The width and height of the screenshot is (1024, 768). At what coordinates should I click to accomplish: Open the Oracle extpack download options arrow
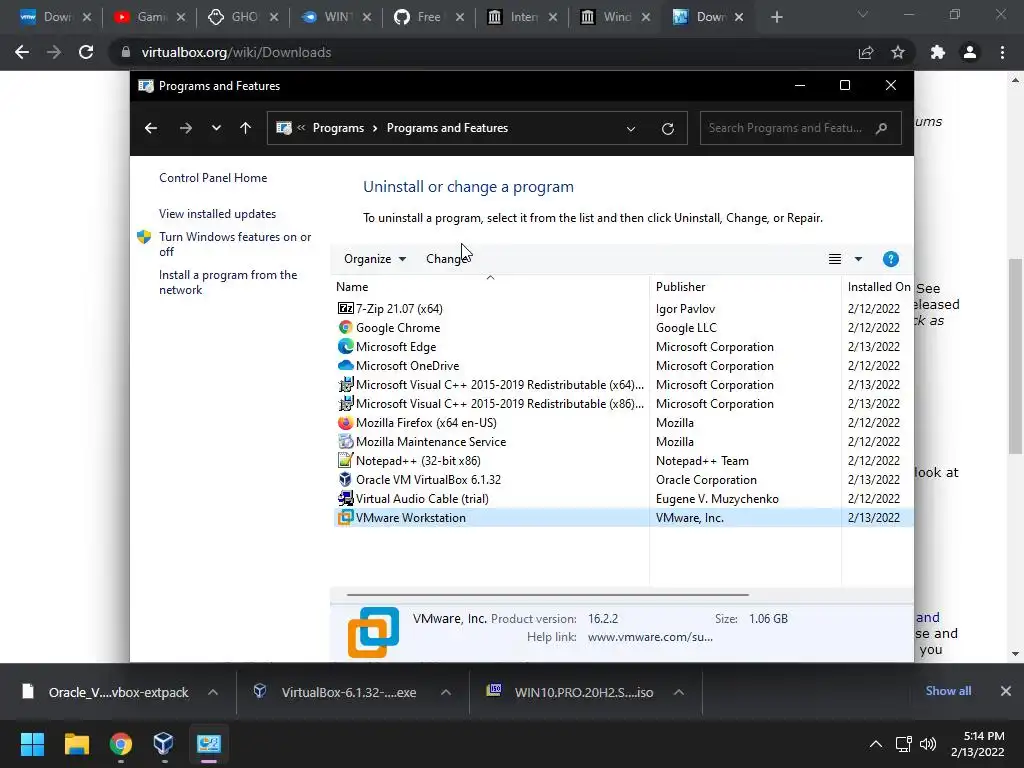pos(213,692)
